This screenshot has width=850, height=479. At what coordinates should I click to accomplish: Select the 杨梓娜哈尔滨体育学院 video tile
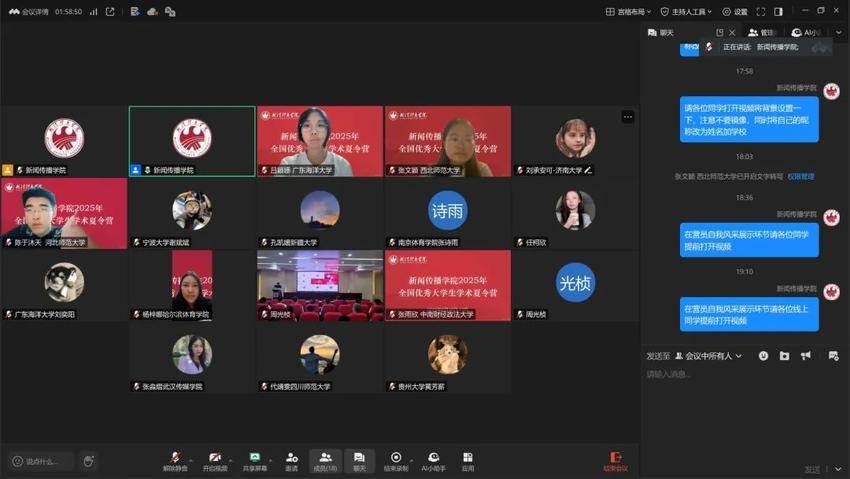point(192,286)
